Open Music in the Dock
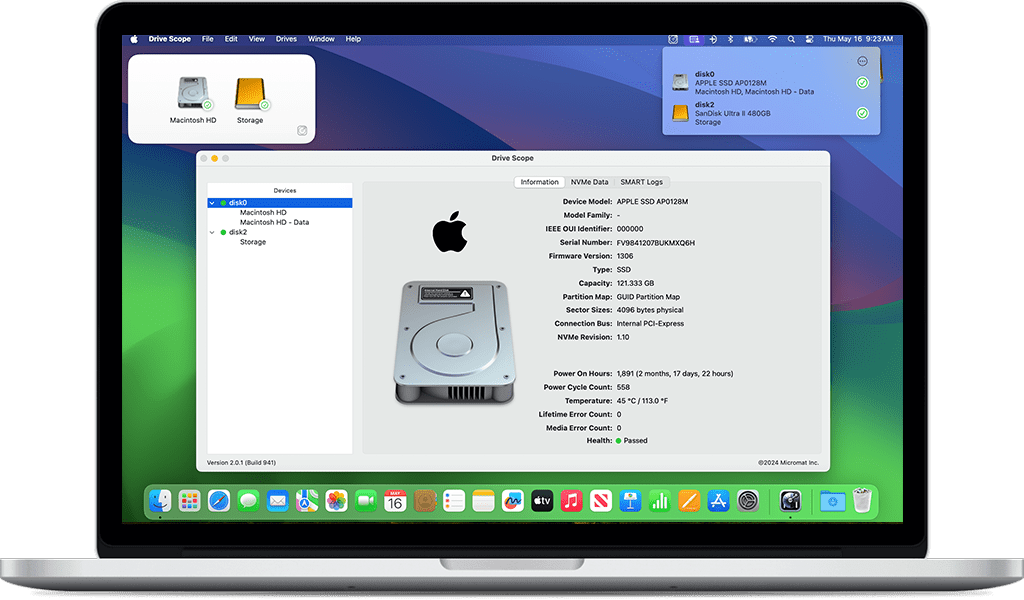The width and height of the screenshot is (1024, 600). click(571, 501)
